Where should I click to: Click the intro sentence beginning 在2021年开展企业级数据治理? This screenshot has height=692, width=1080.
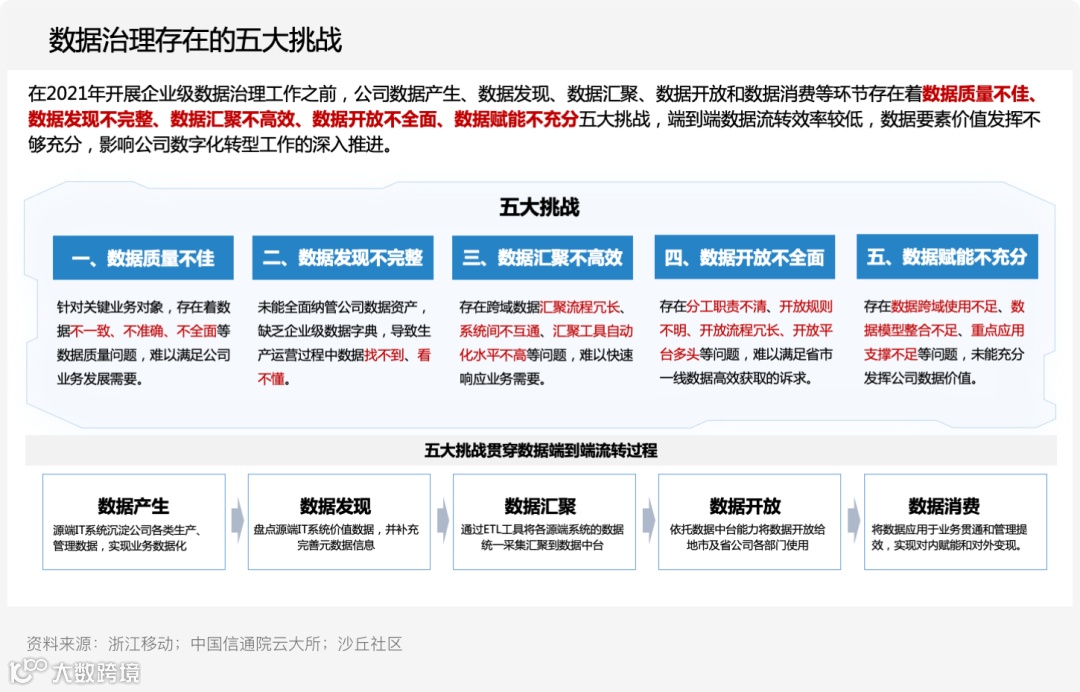click(x=534, y=119)
